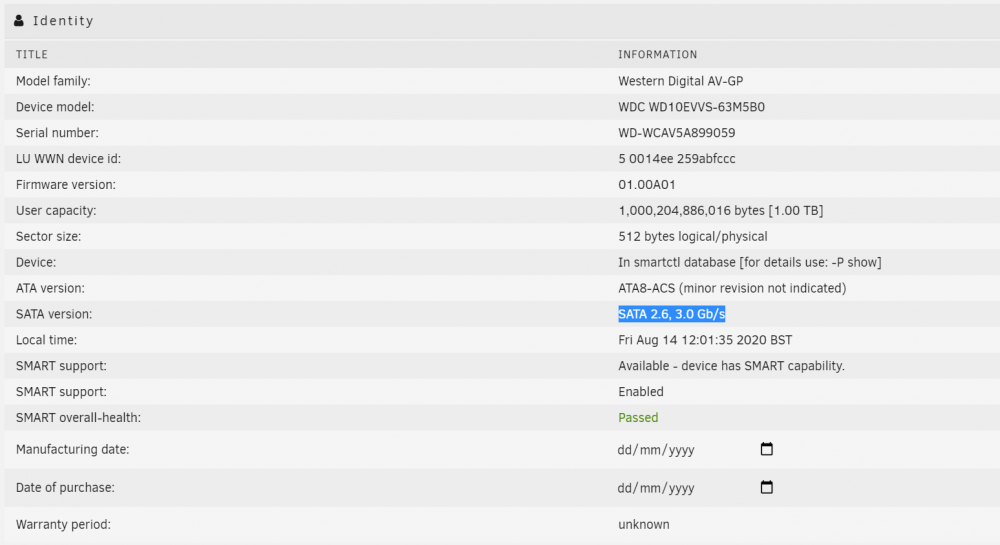Click the Identity person icon
Image resolution: width=1000 pixels, height=545 pixels.
click(x=19, y=21)
